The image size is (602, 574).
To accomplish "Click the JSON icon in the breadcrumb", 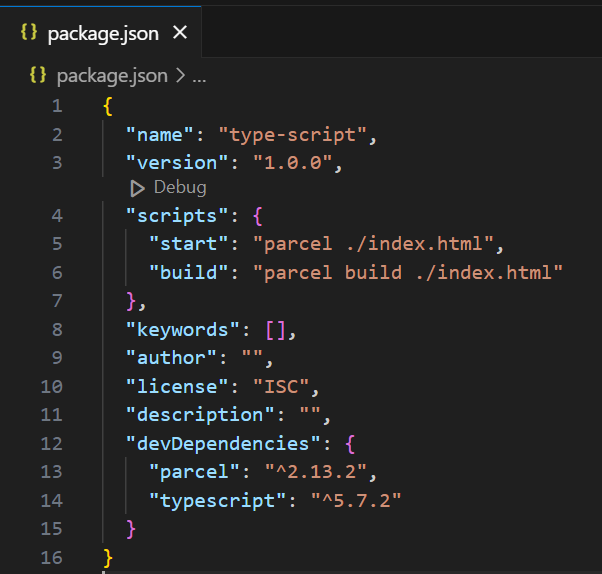I will (x=38, y=75).
